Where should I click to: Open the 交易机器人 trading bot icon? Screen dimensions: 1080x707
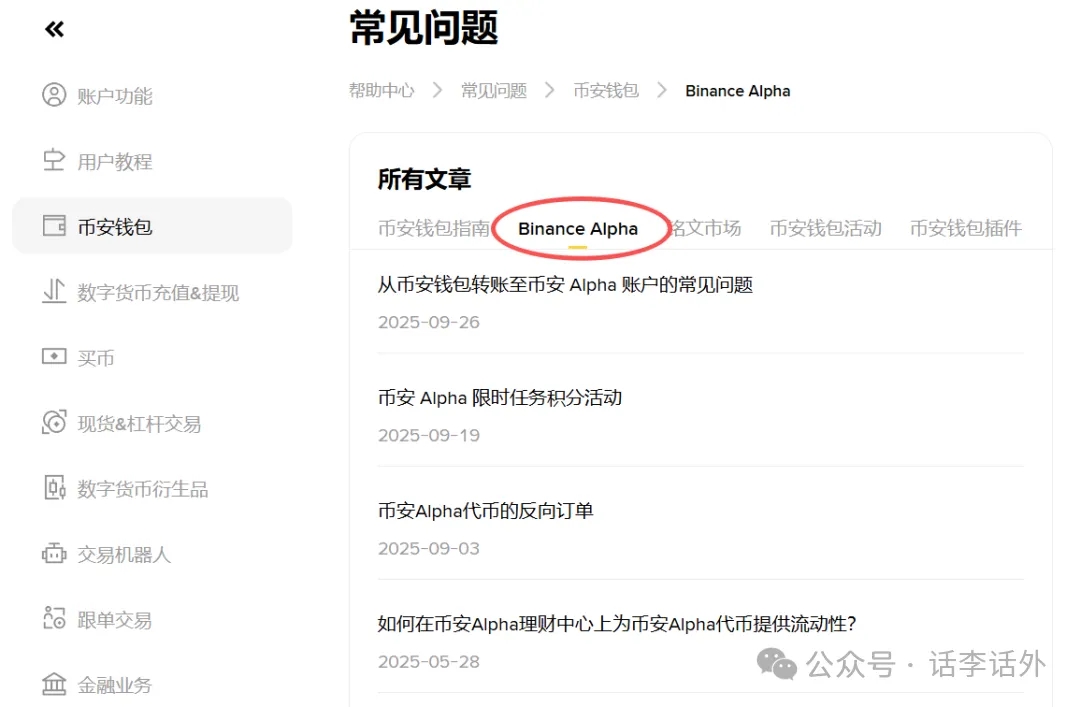pos(54,554)
